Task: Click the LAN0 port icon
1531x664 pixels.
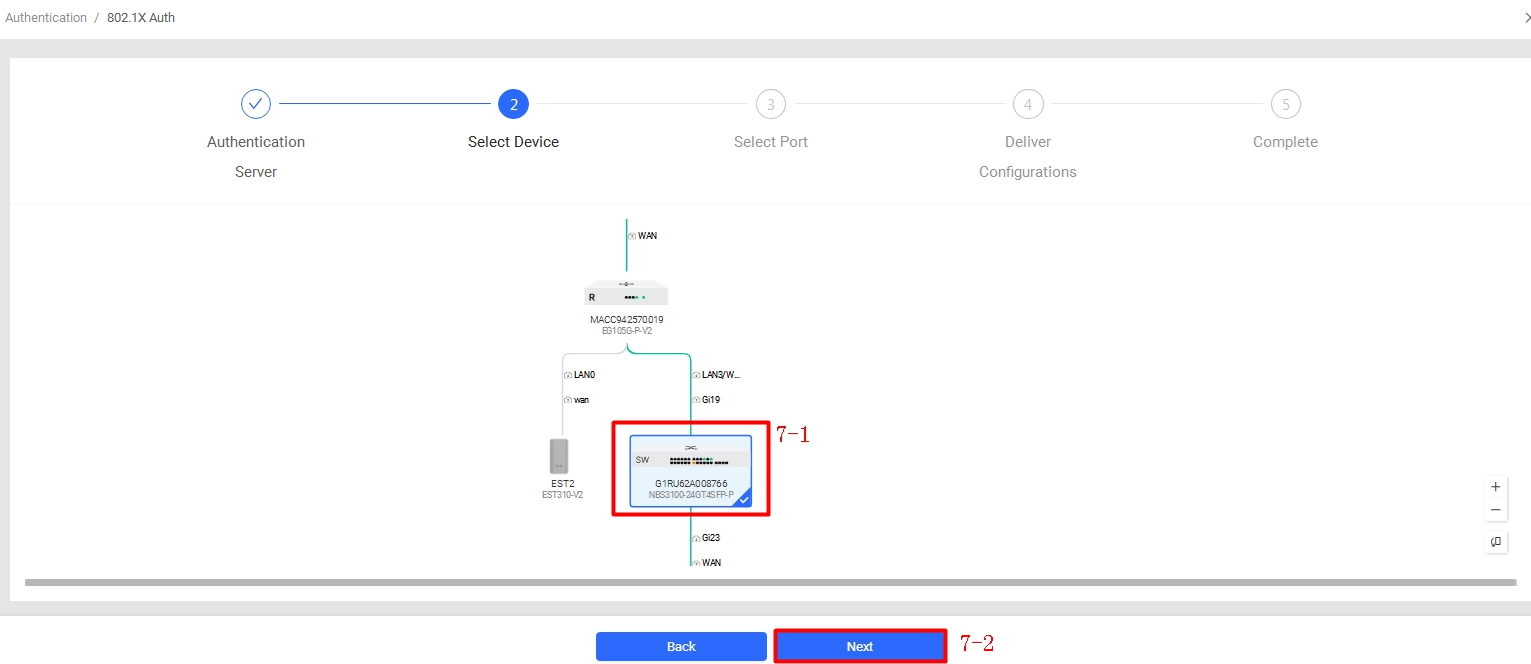Action: point(568,375)
